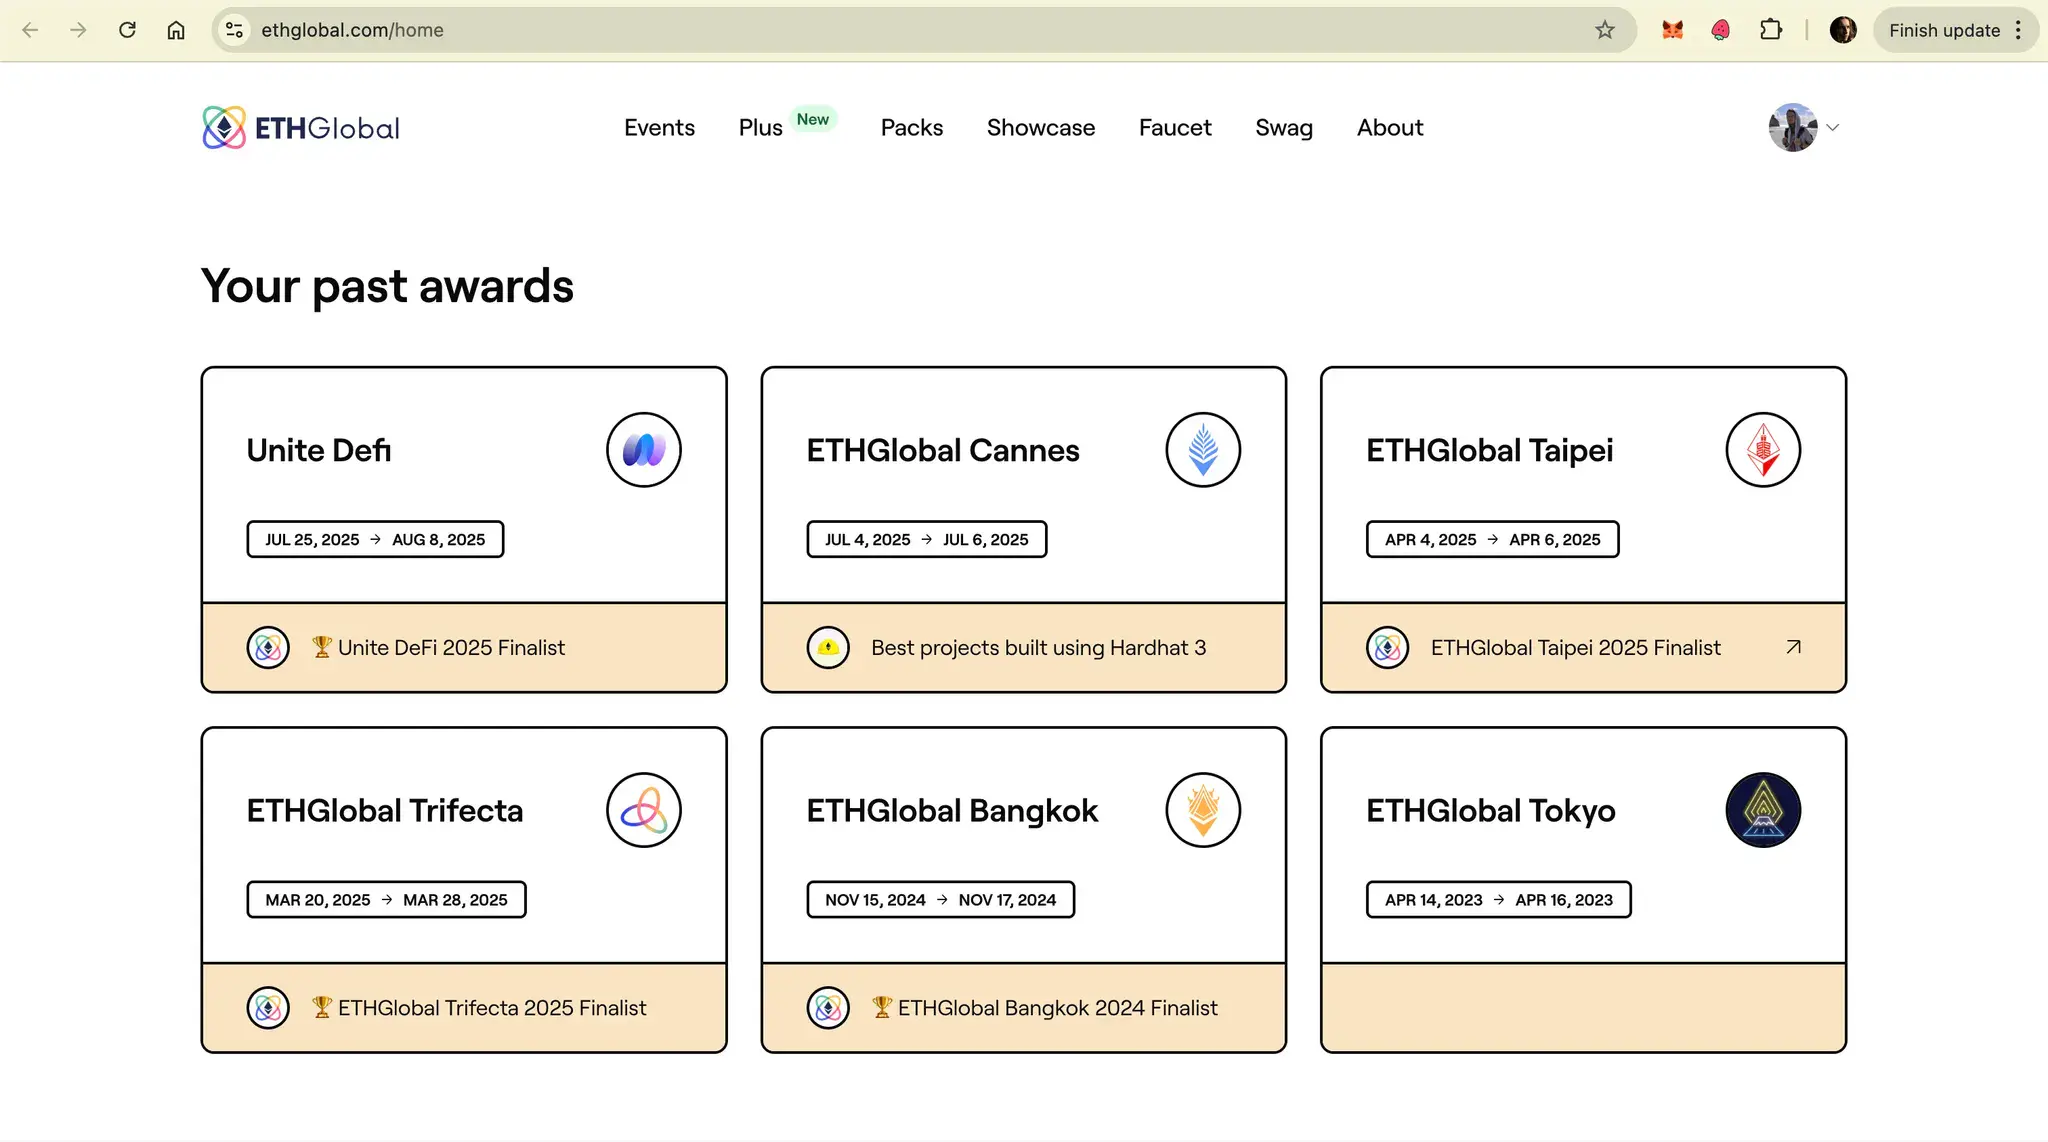
Task: Click the ETHGlobal Trifecta event logo
Action: point(644,810)
